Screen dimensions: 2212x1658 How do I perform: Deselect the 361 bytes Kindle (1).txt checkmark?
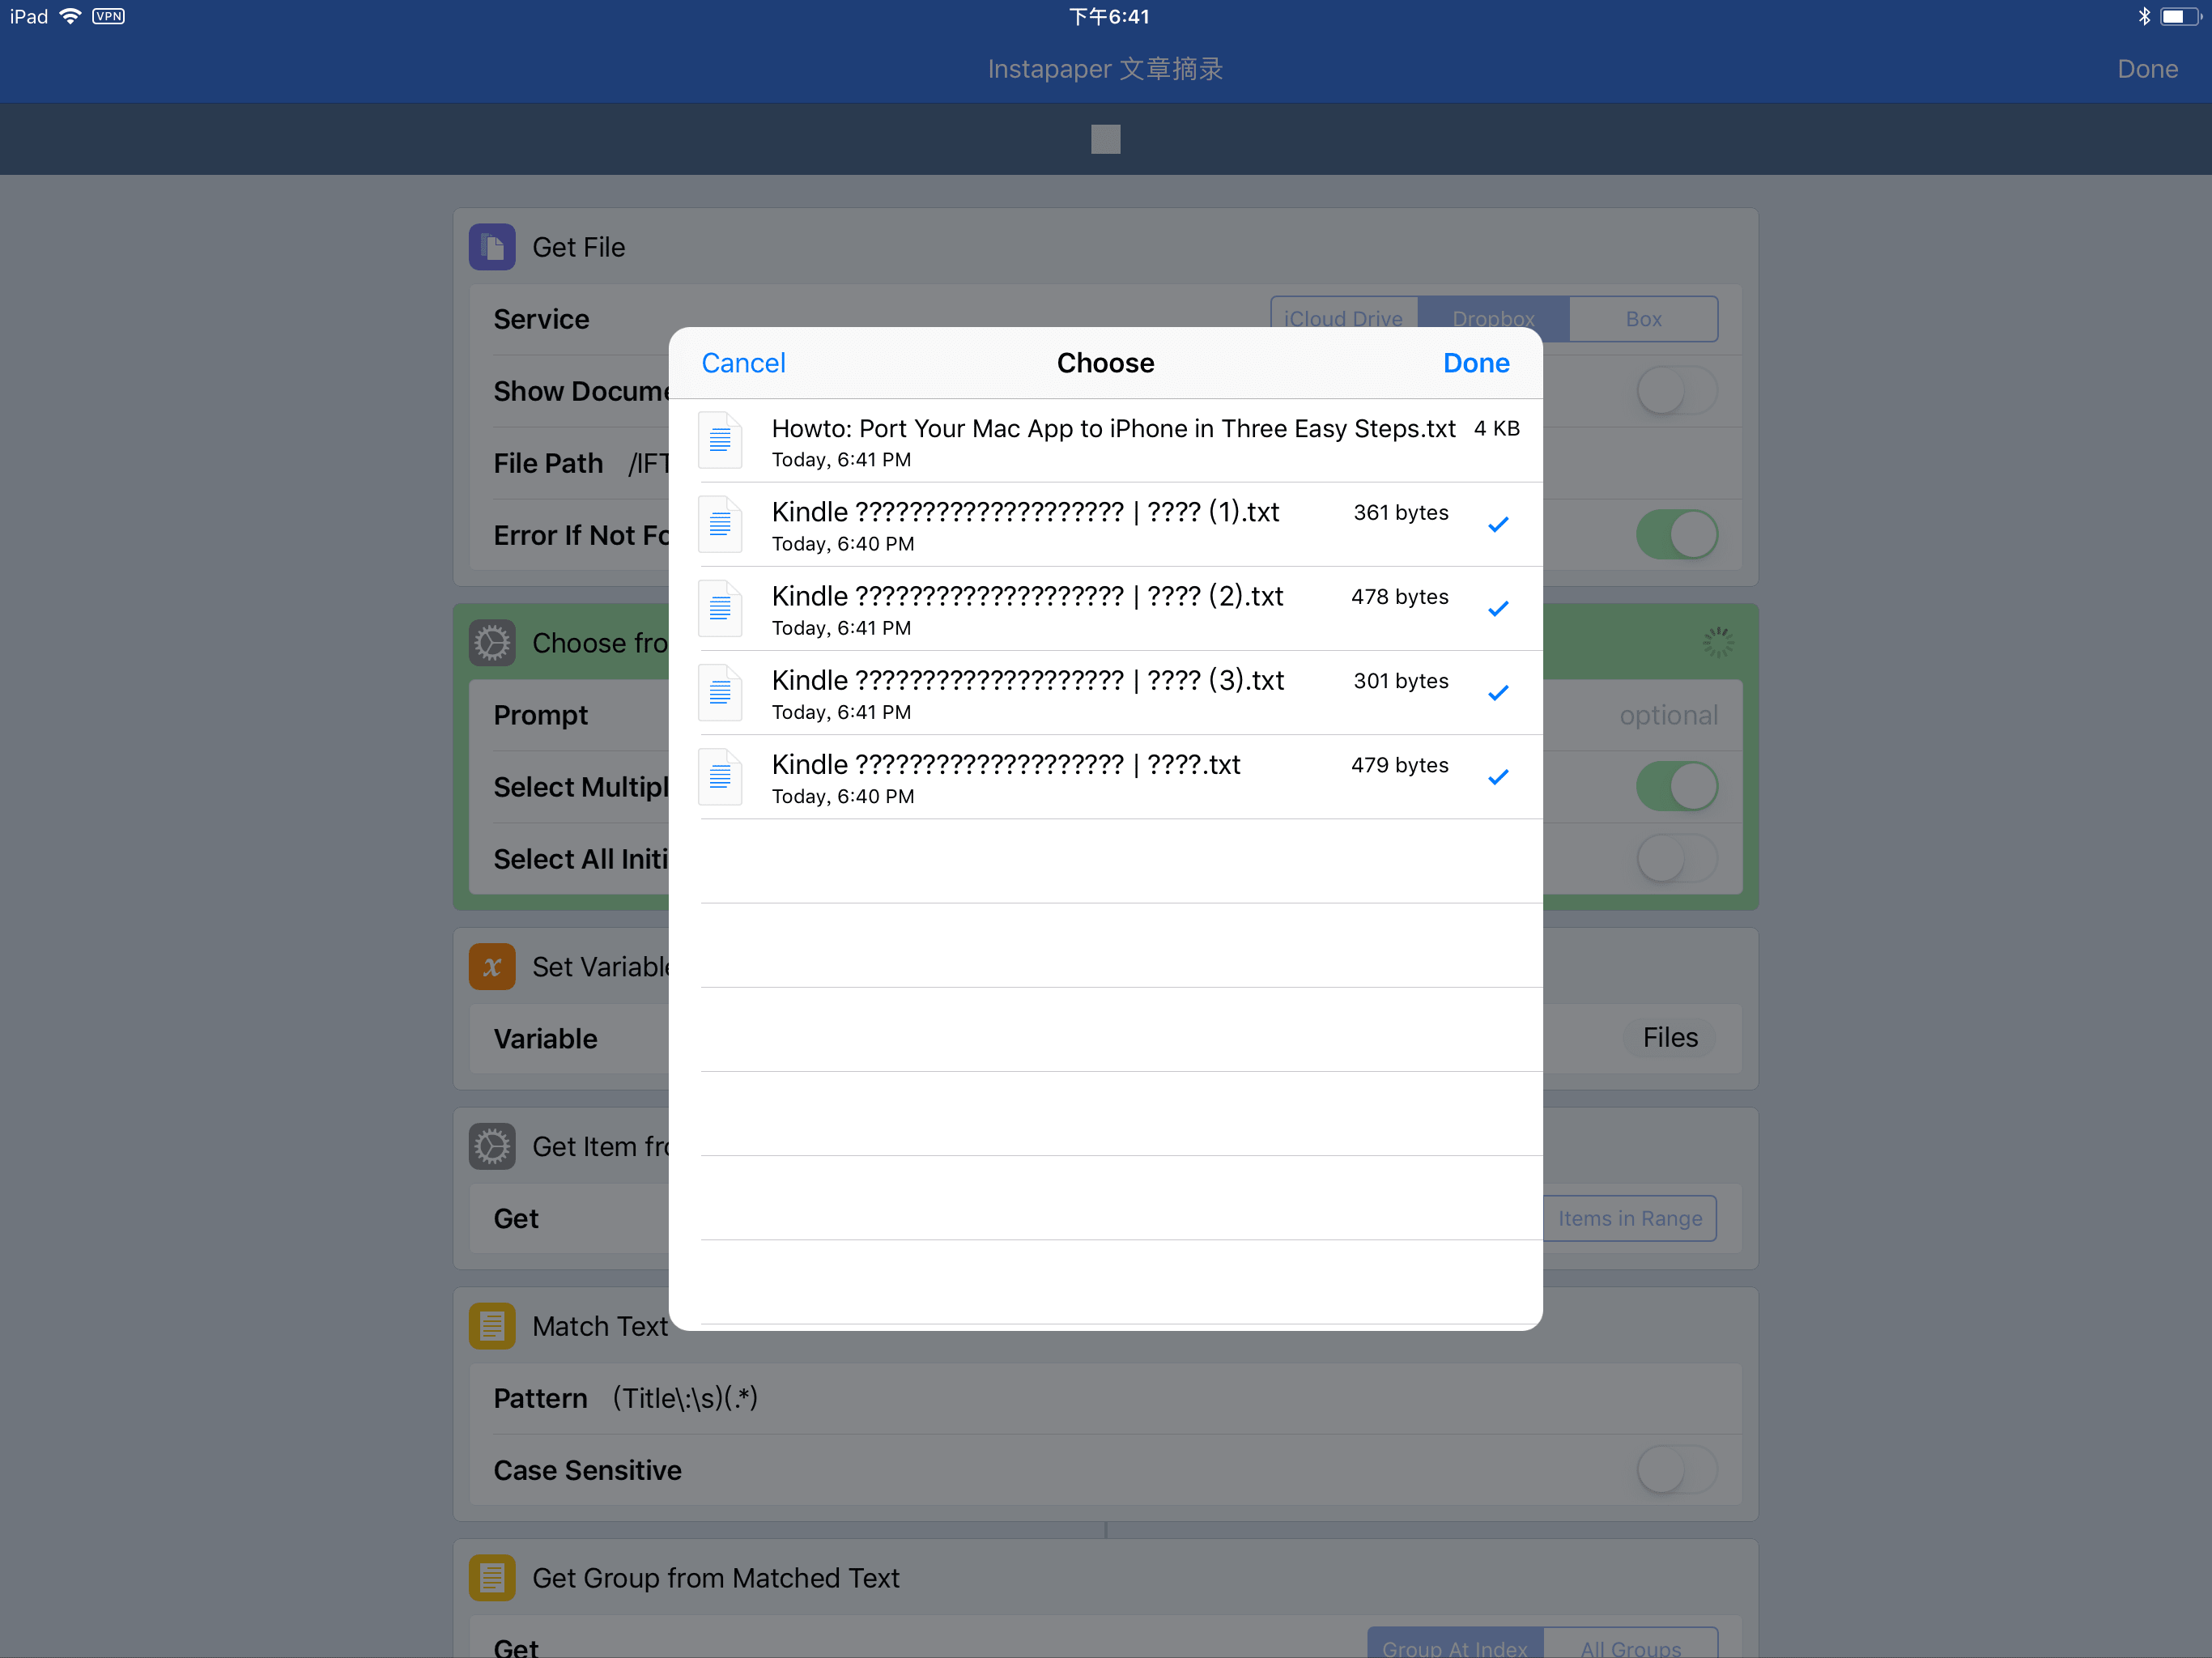[1497, 525]
